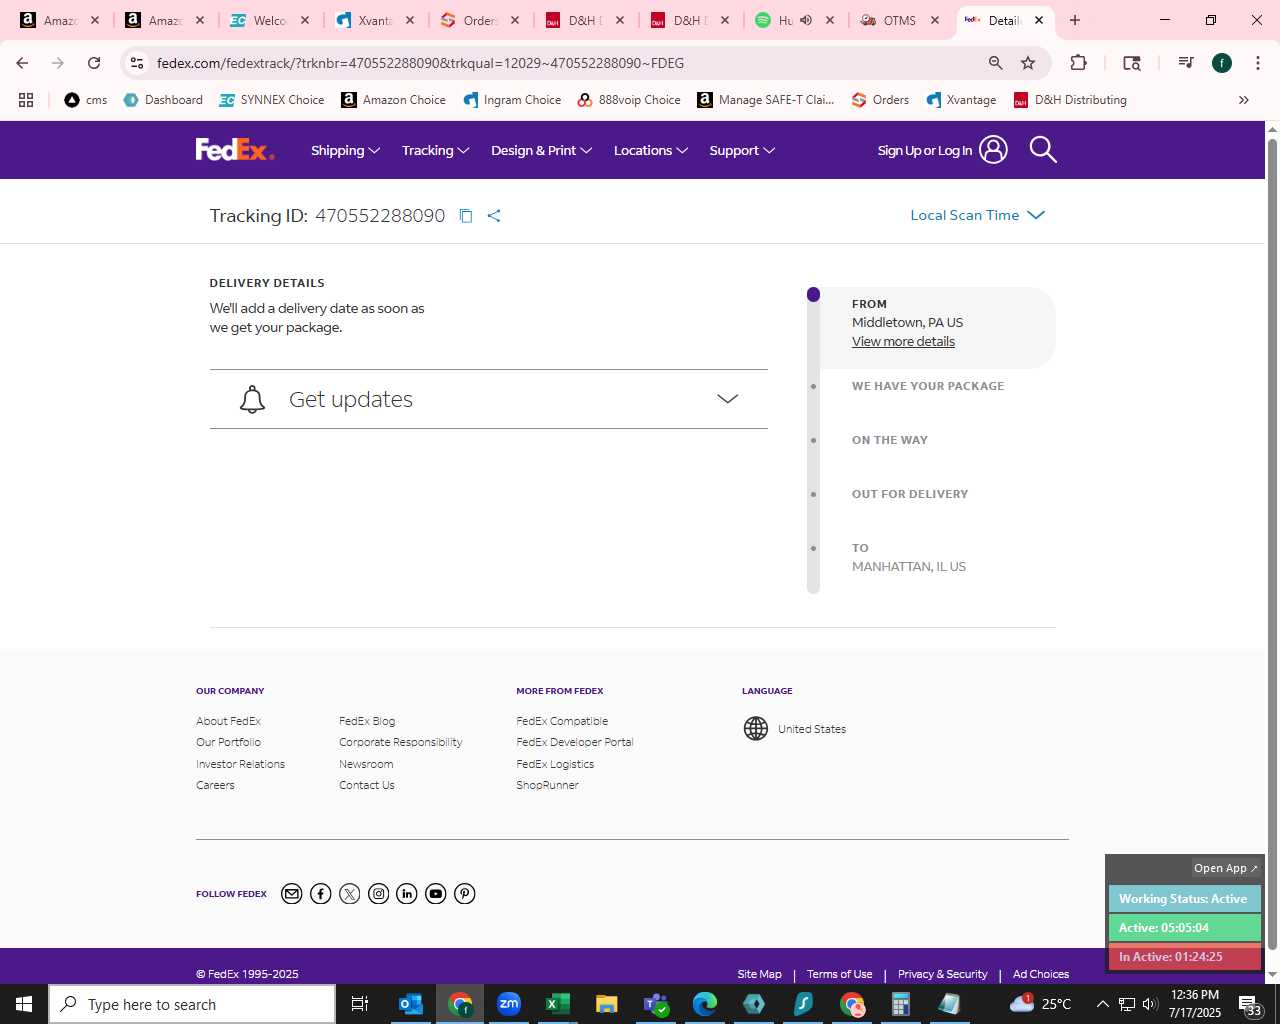Switch to the Welcome SYNNEX tab
The width and height of the screenshot is (1280, 1024).
click(271, 20)
